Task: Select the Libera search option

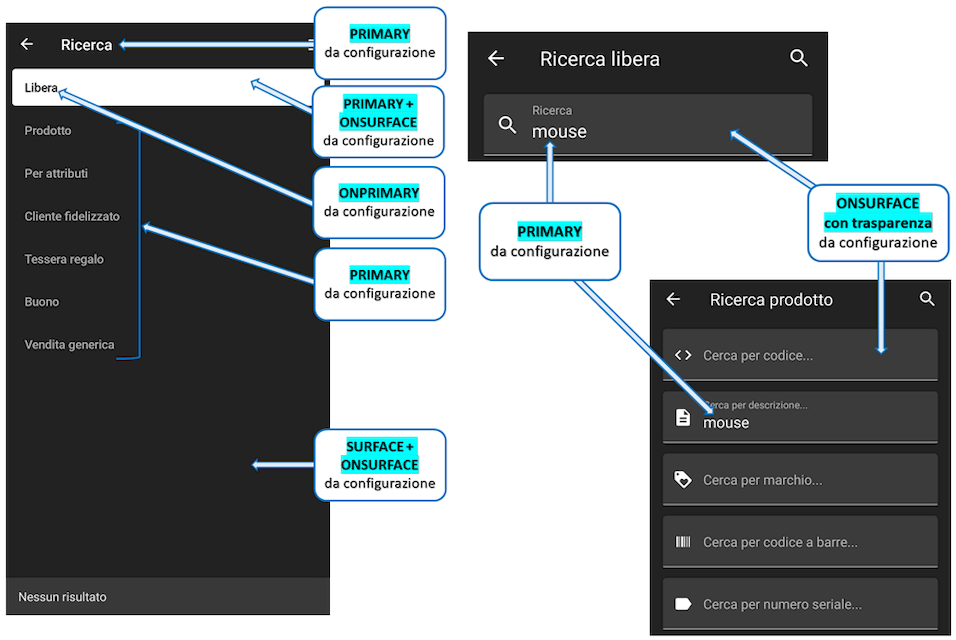Action: click(x=42, y=88)
